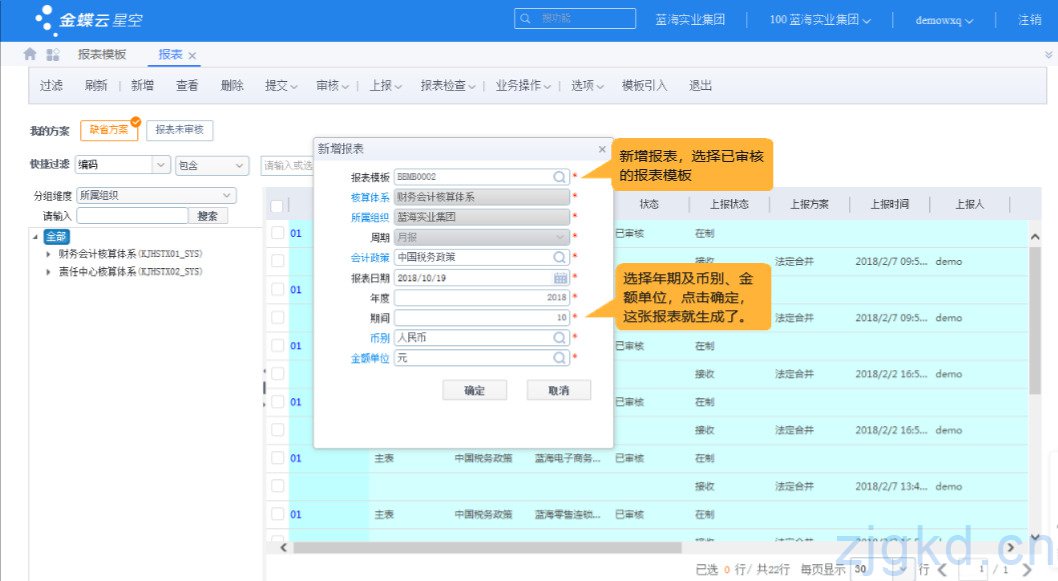
Task: Go to the home page icon
Action: click(30, 54)
